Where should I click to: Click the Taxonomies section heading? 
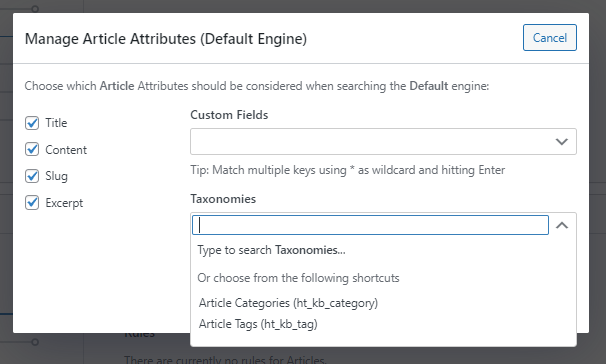click(x=223, y=199)
